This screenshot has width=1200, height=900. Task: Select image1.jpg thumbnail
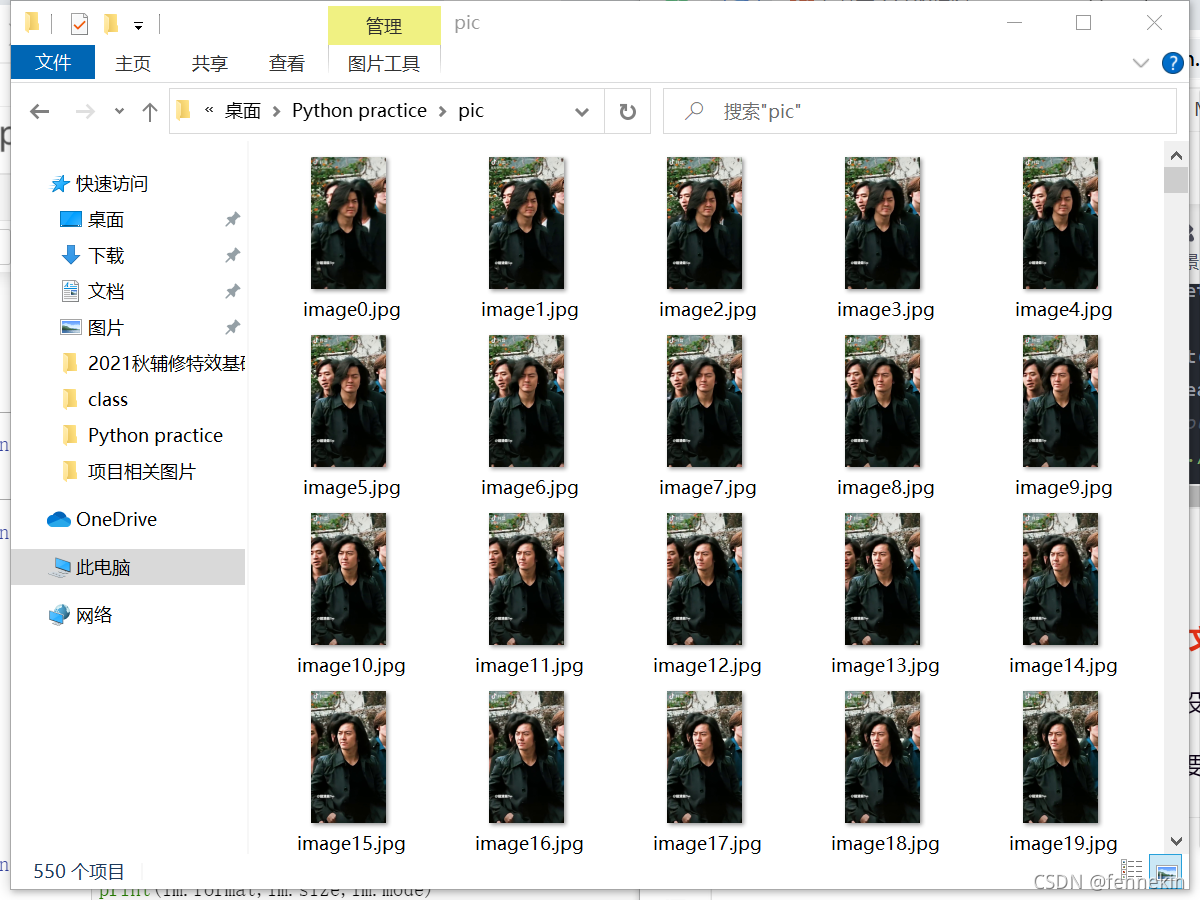pyautogui.click(x=527, y=223)
